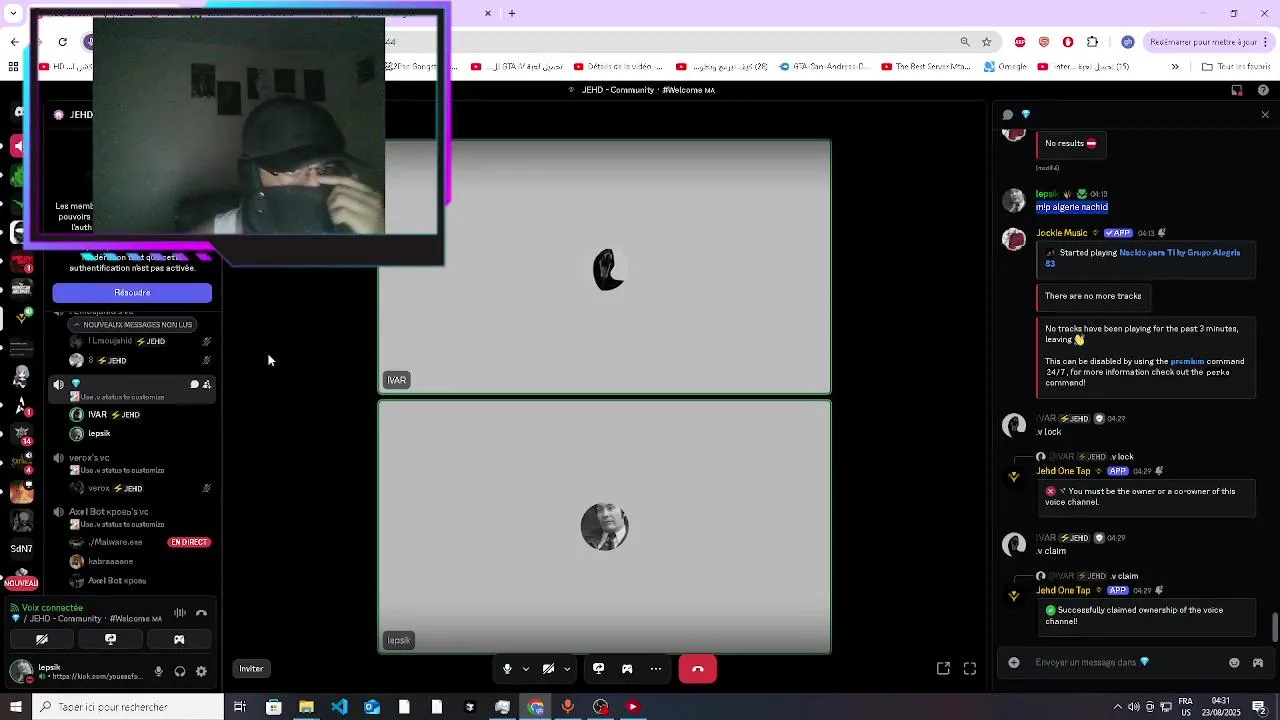
Task: Open Tous les favoris folder
Action: [x=1236, y=67]
